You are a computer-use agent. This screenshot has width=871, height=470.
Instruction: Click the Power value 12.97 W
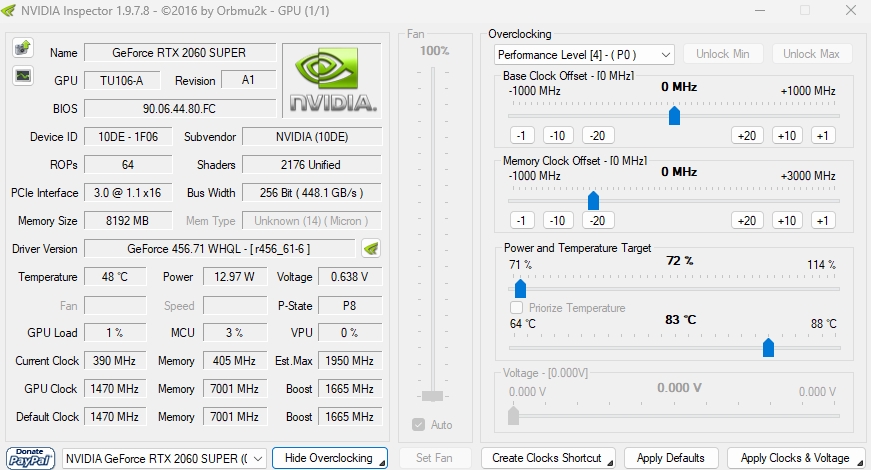234,277
